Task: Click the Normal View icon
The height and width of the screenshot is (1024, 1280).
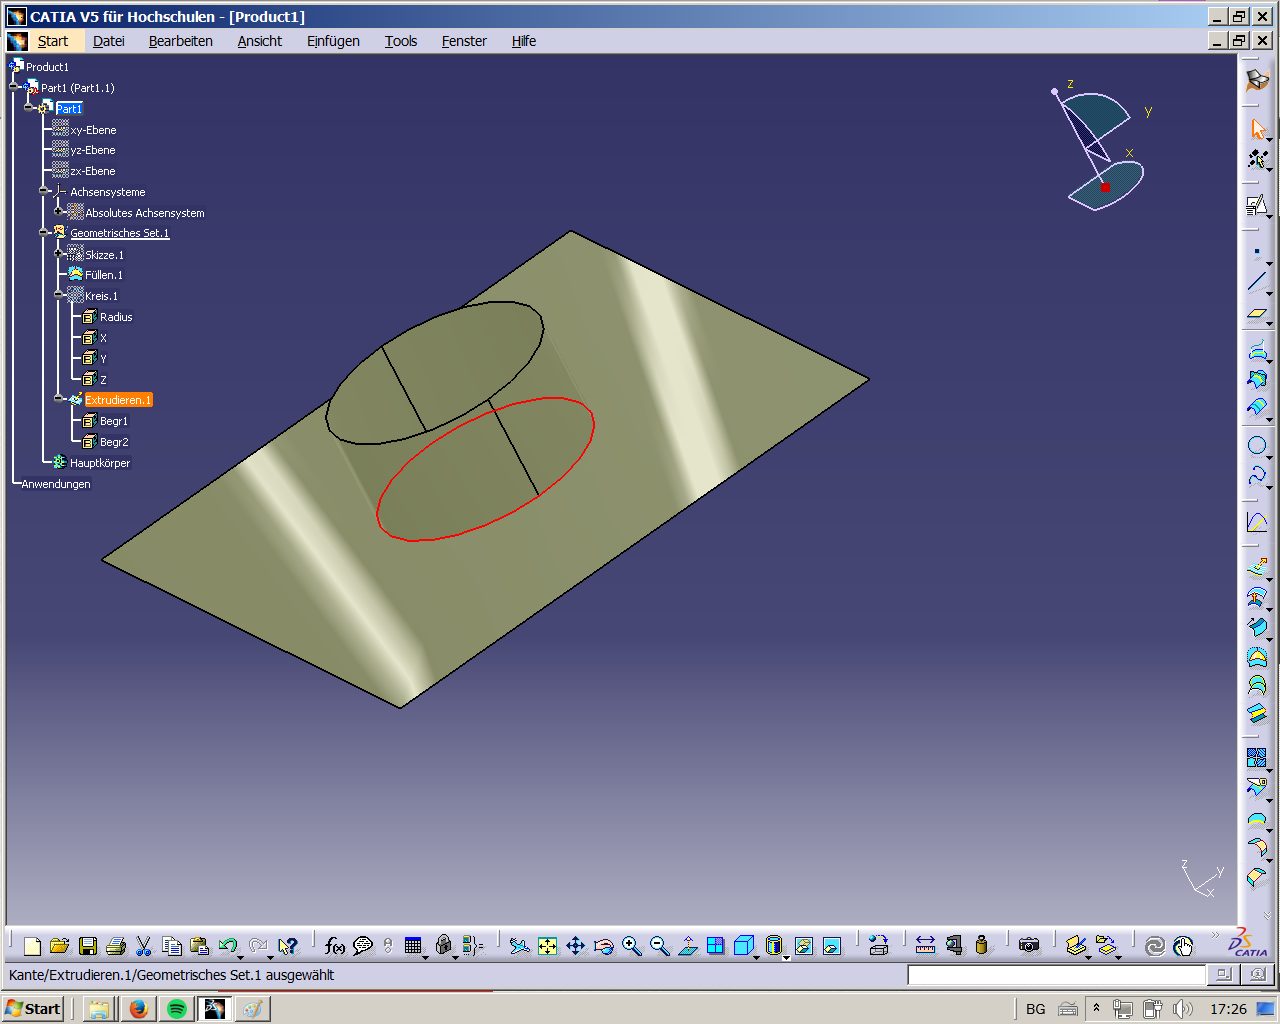Action: (688, 946)
